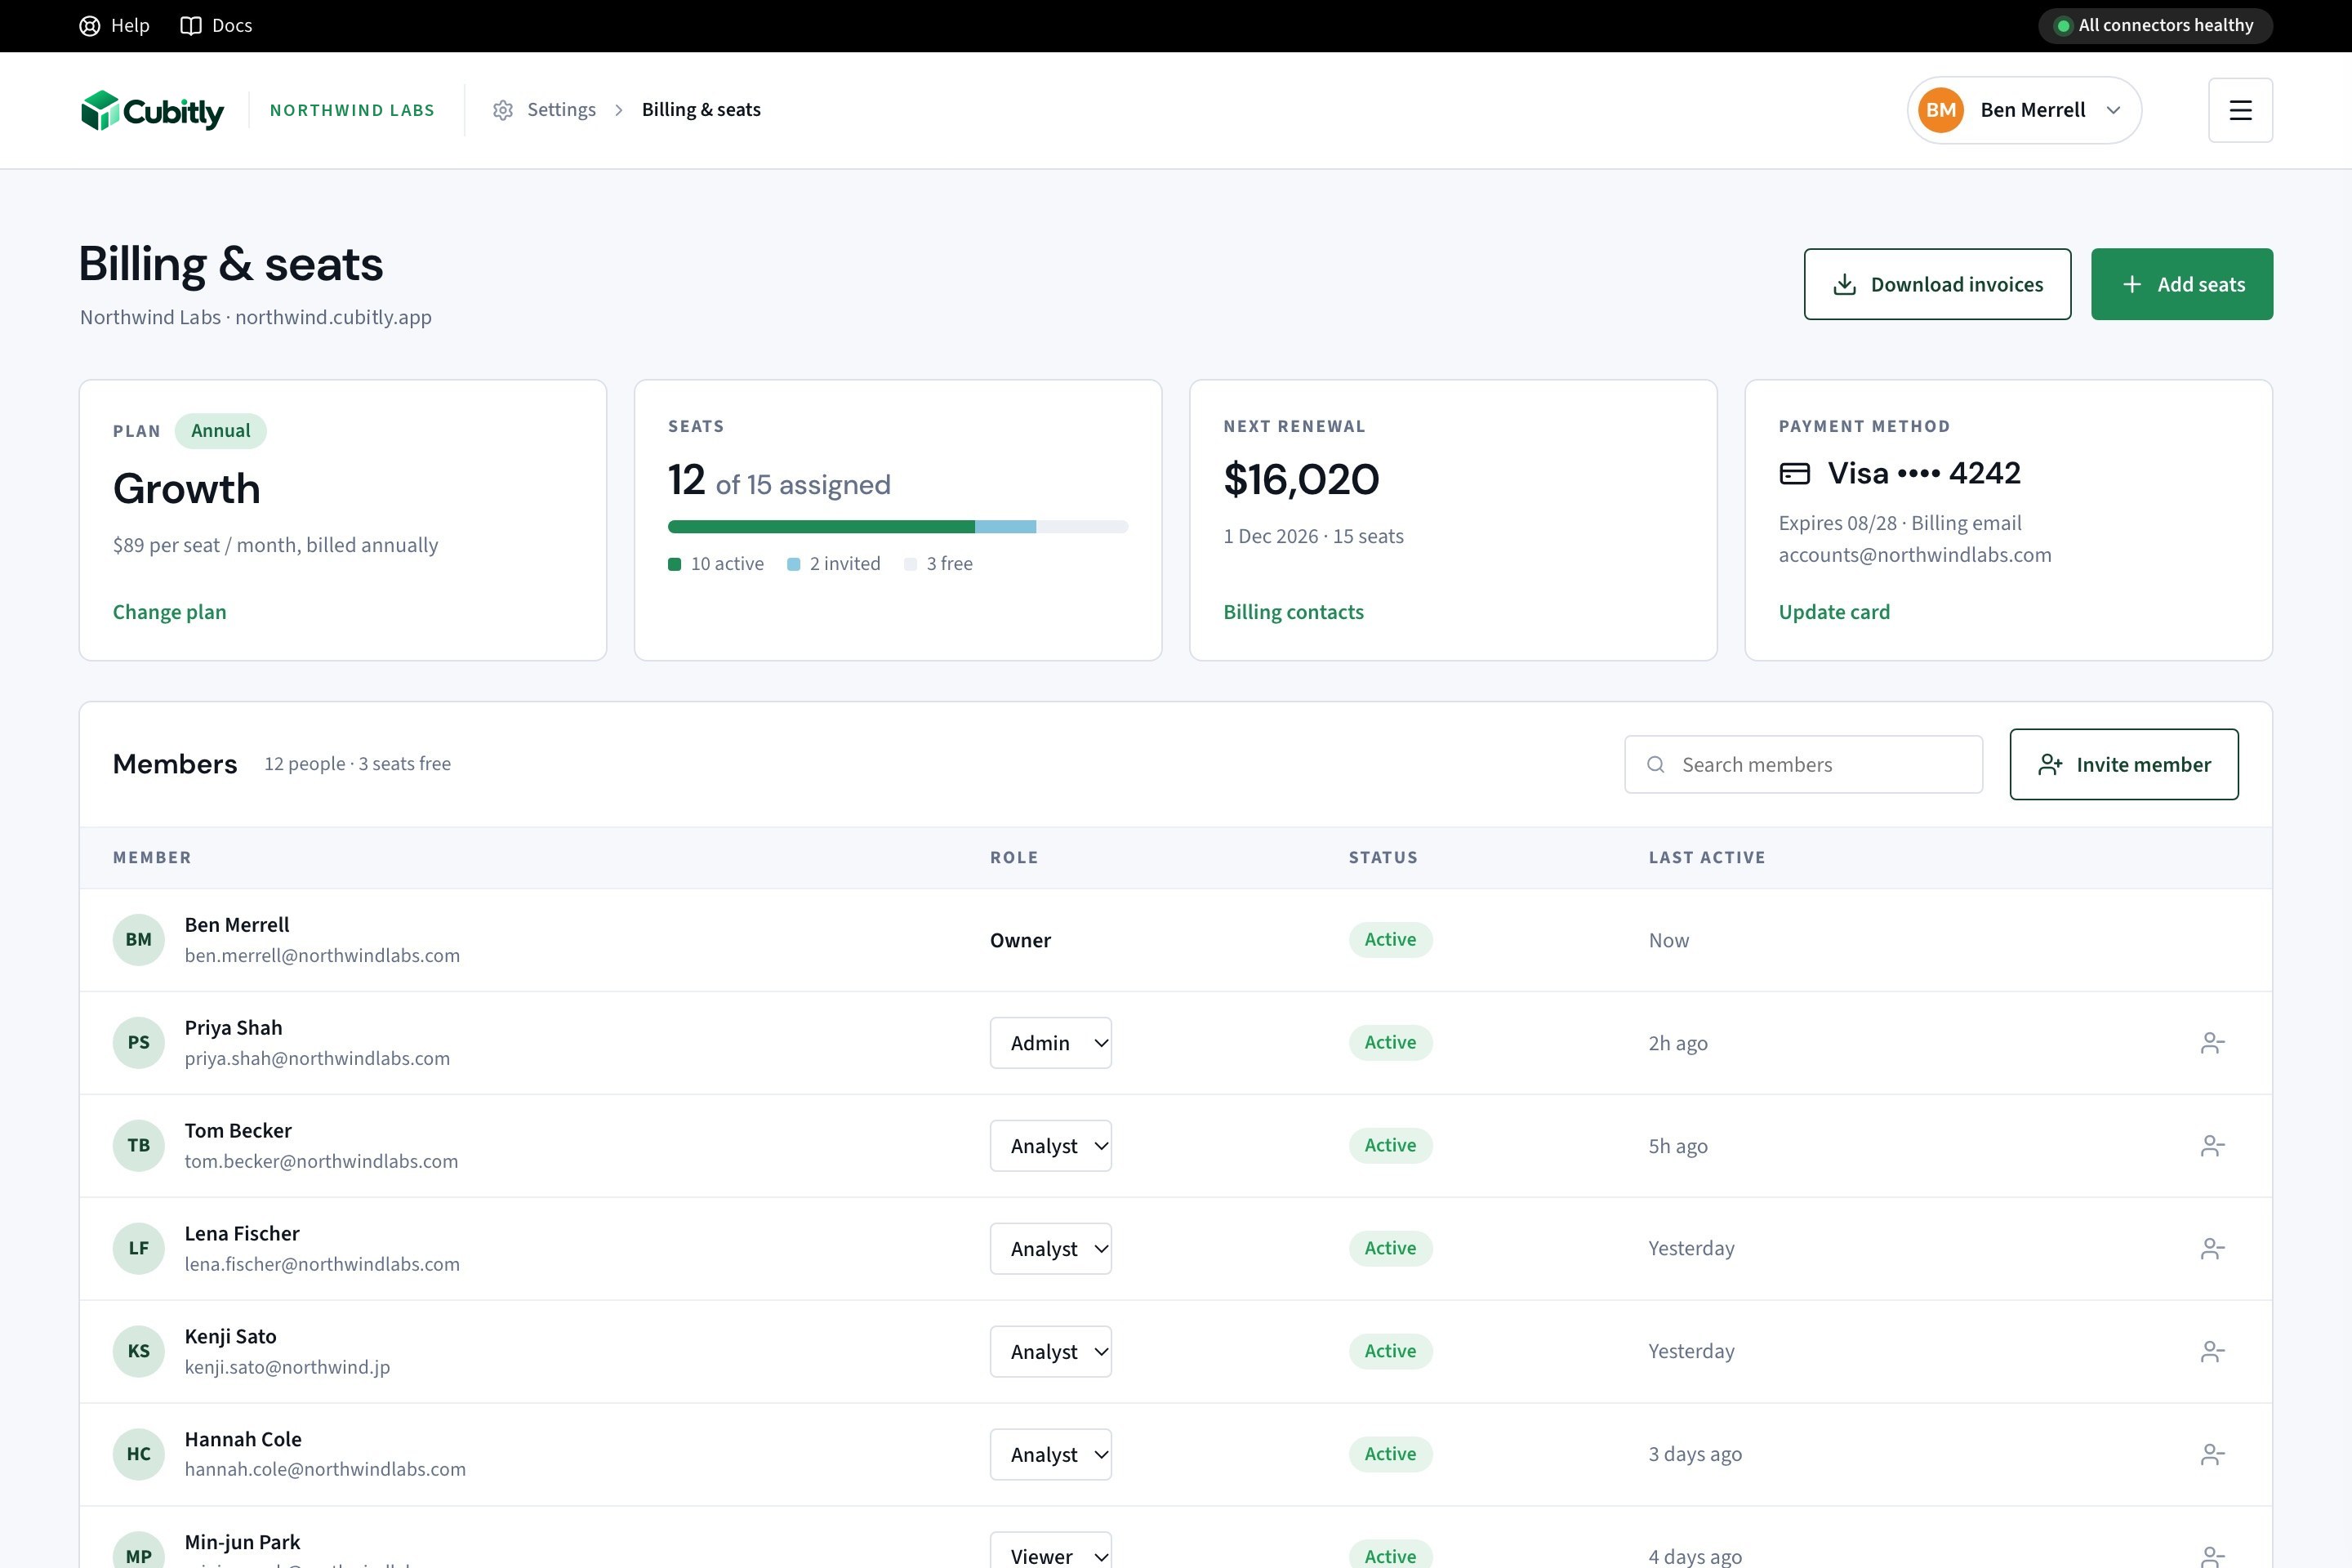2352x1568 pixels.
Task: Open the Help link
Action: pos(114,26)
